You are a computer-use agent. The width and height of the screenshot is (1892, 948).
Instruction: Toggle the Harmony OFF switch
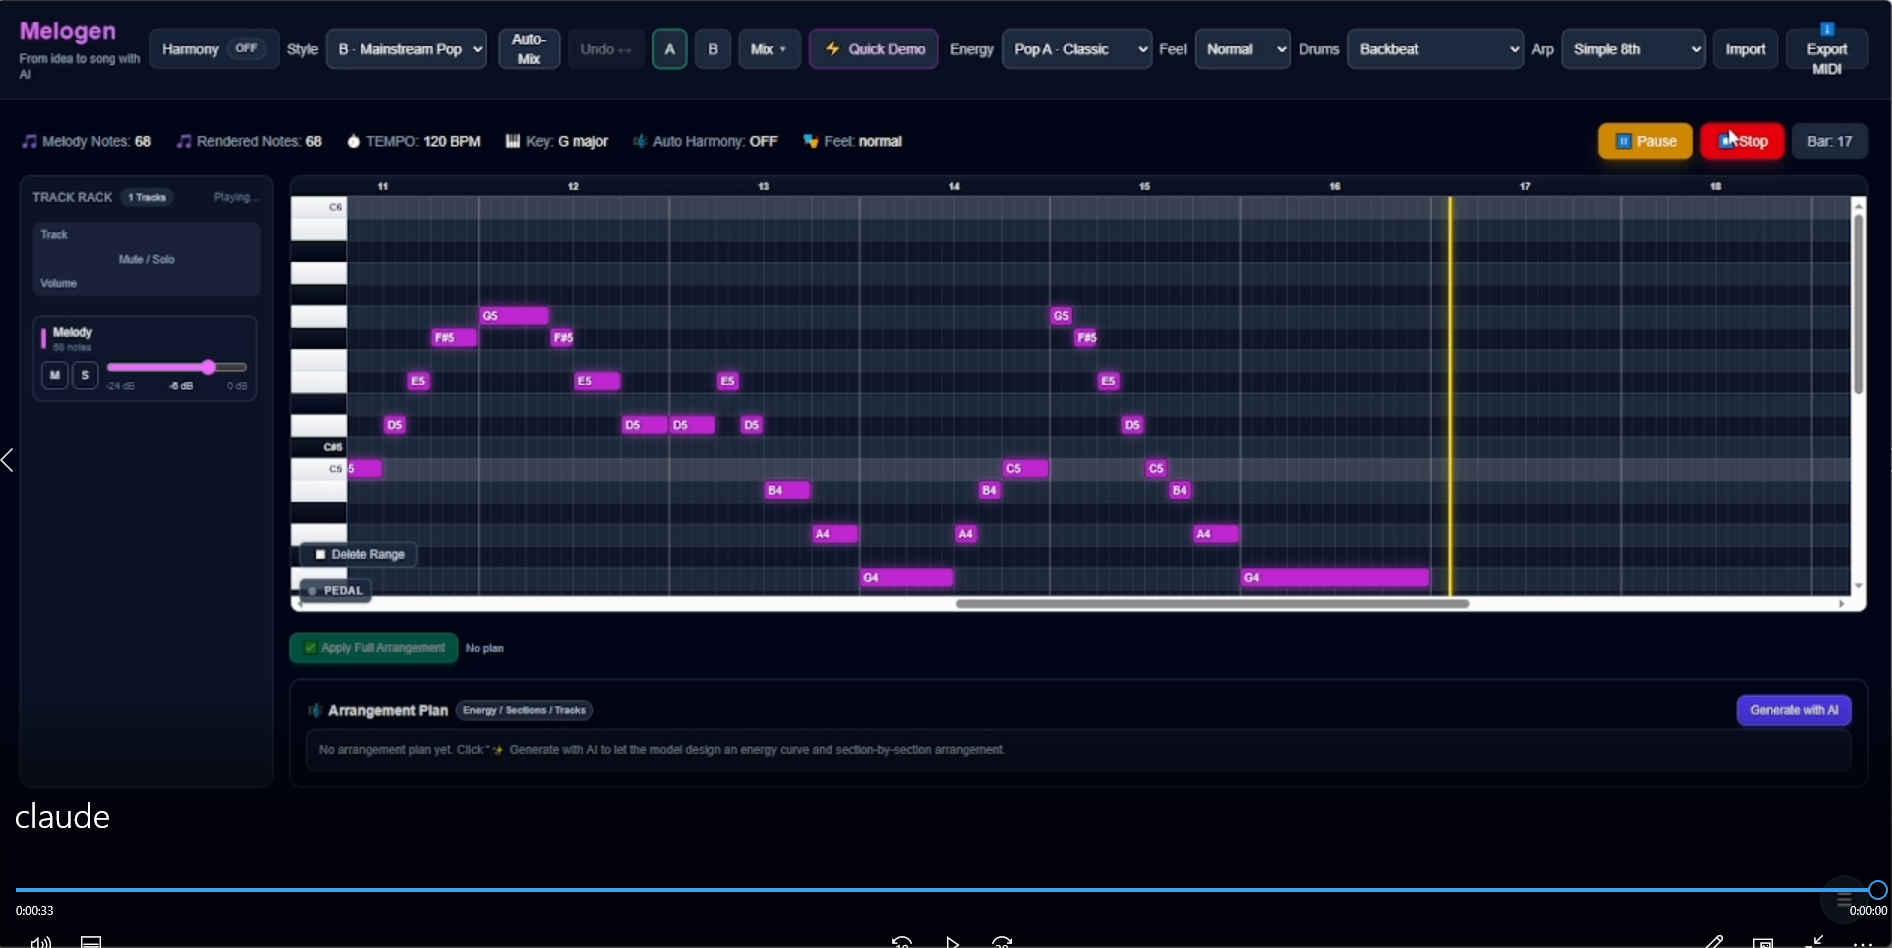245,48
